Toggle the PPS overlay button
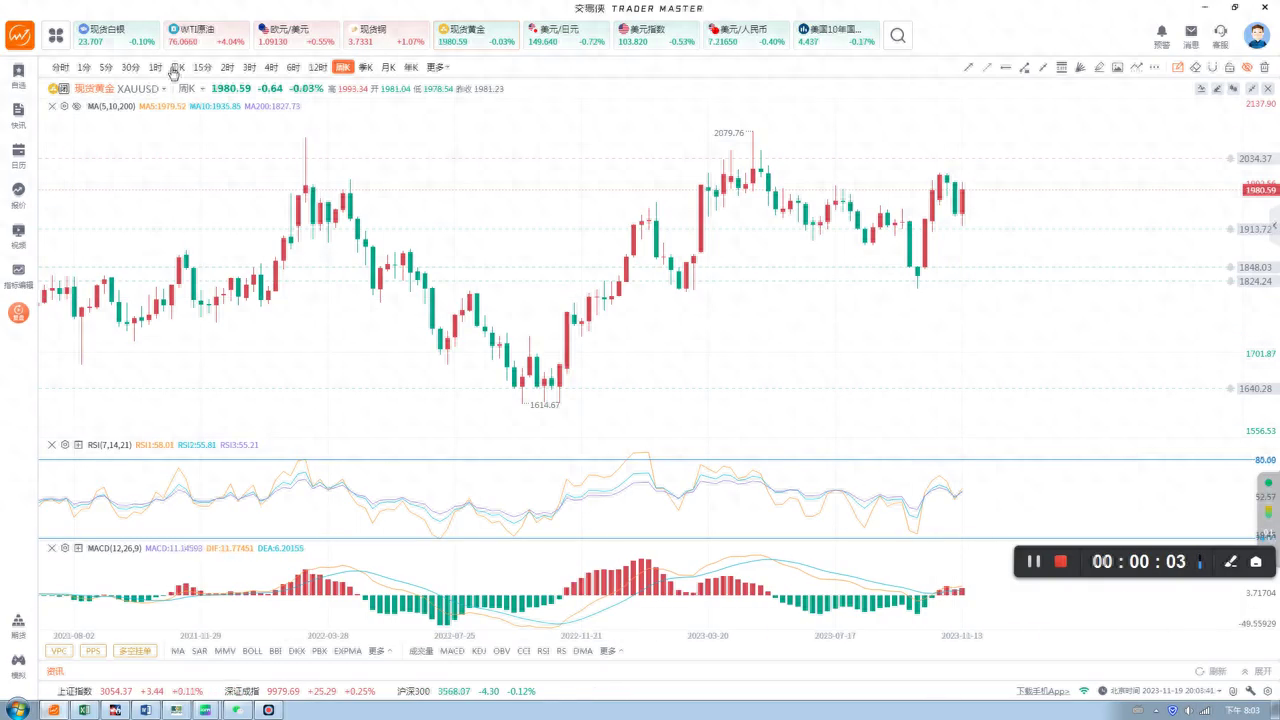Image resolution: width=1280 pixels, height=720 pixels. 93,651
